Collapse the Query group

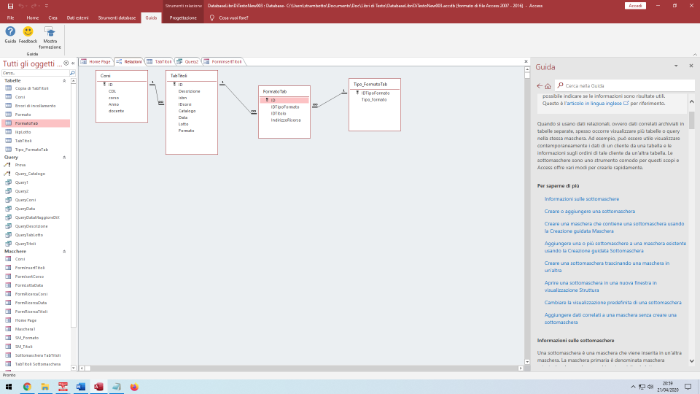pyautogui.click(x=64, y=158)
